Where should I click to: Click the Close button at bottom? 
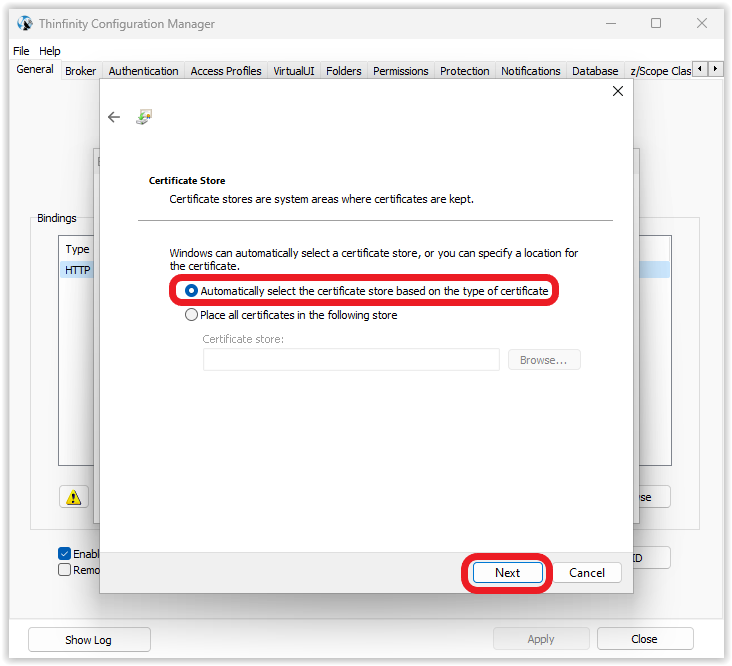coord(645,639)
